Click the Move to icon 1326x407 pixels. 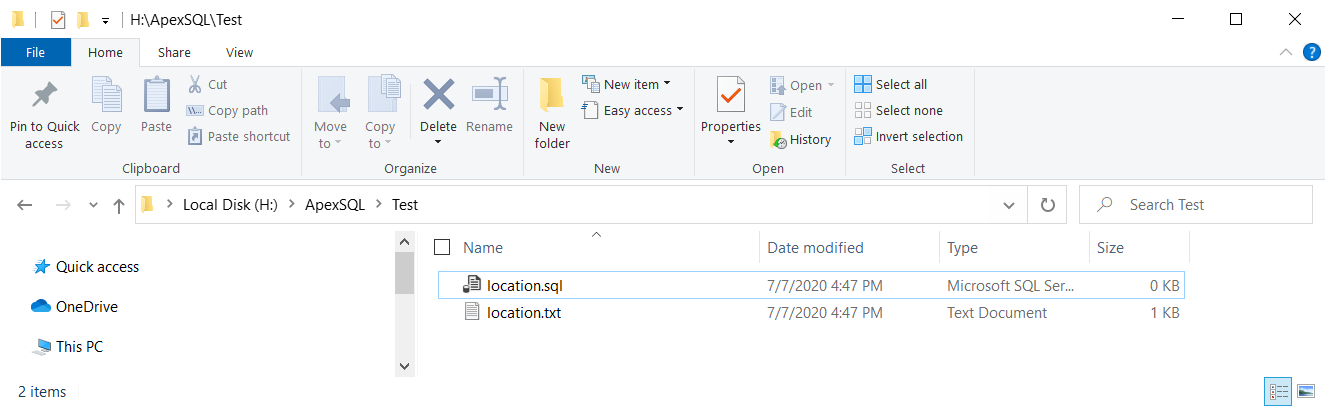331,113
